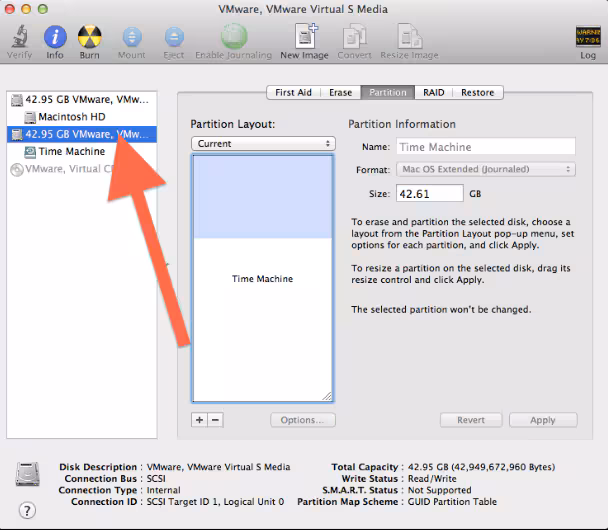Click the Macintosh HD volume icon
This screenshot has width=608, height=530.
point(30,117)
